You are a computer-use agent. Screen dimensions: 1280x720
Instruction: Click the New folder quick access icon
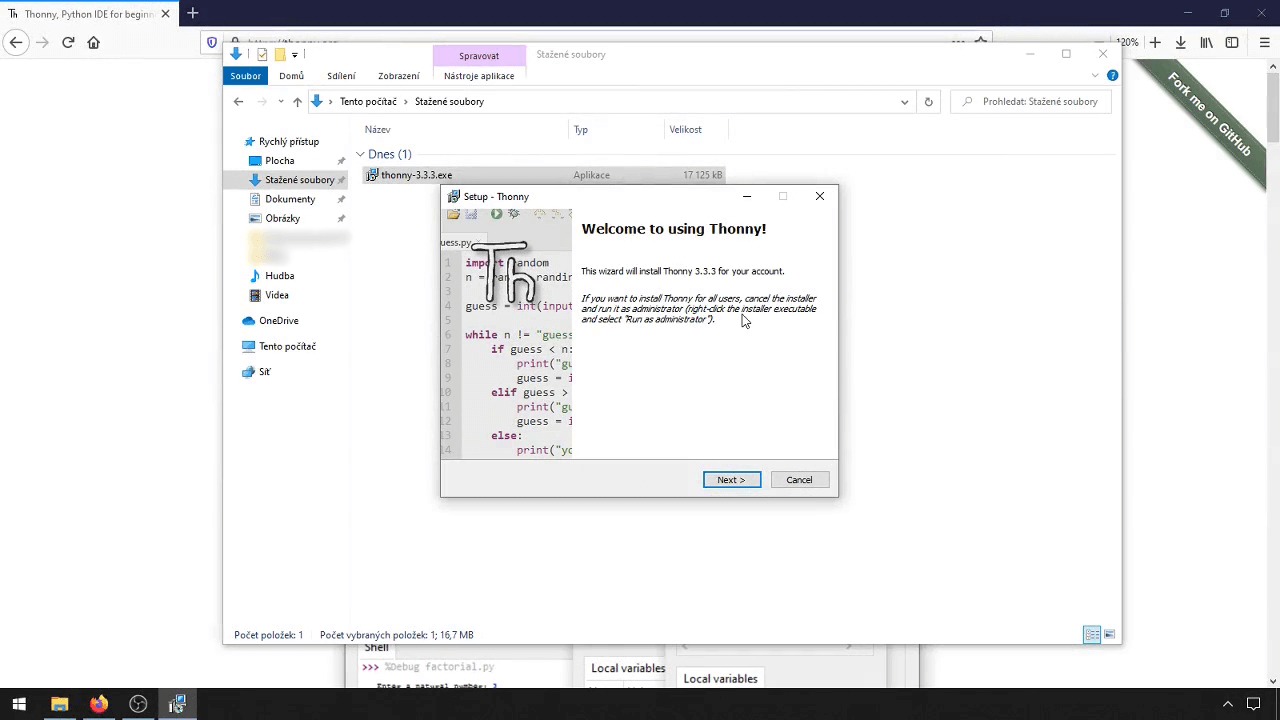click(280, 55)
